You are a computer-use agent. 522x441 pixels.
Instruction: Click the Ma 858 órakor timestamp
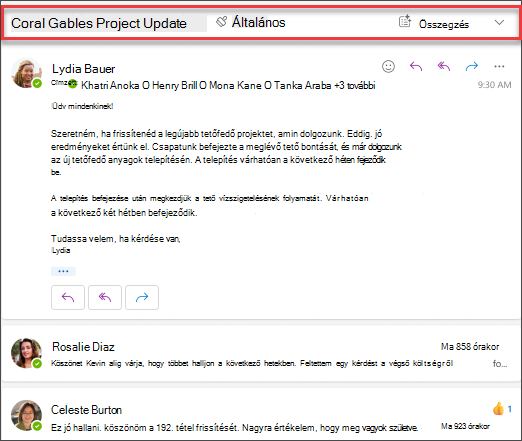click(470, 347)
